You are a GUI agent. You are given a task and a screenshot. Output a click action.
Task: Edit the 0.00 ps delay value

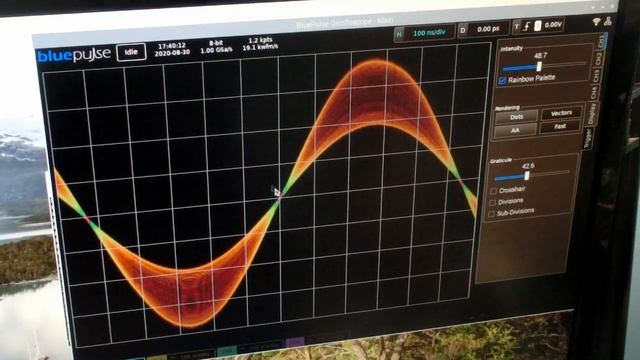(x=488, y=29)
